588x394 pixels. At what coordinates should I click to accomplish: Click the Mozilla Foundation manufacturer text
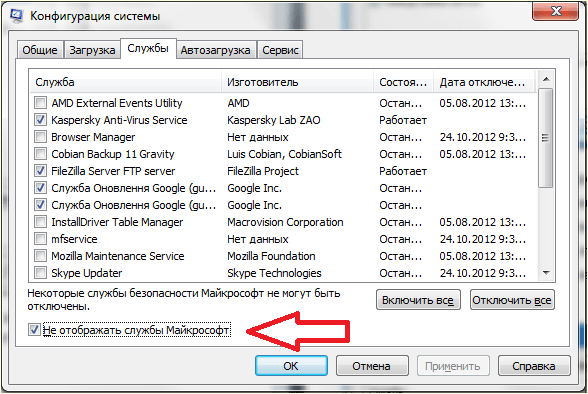[271, 256]
